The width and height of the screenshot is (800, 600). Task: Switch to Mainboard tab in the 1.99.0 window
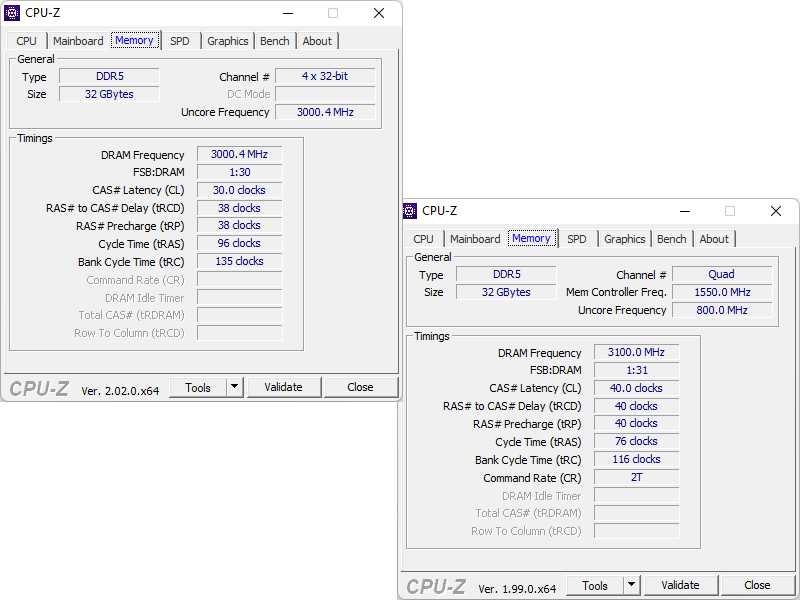pos(475,239)
